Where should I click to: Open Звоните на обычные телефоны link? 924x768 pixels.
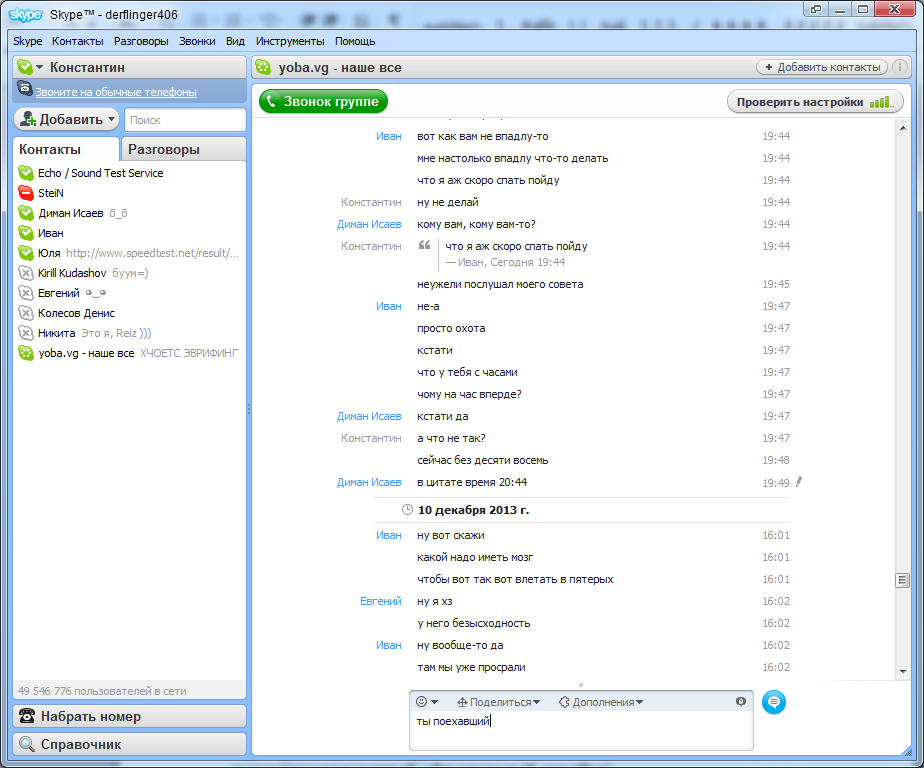click(116, 92)
